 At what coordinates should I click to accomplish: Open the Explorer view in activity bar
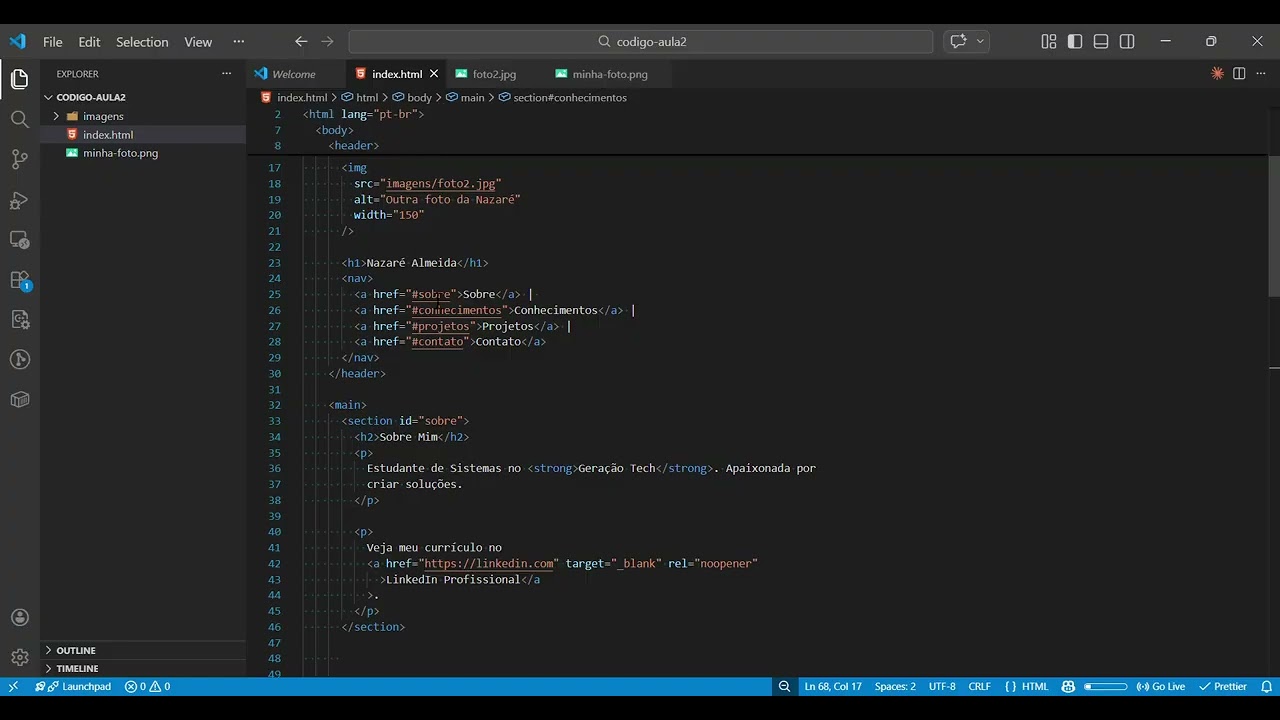(19, 79)
